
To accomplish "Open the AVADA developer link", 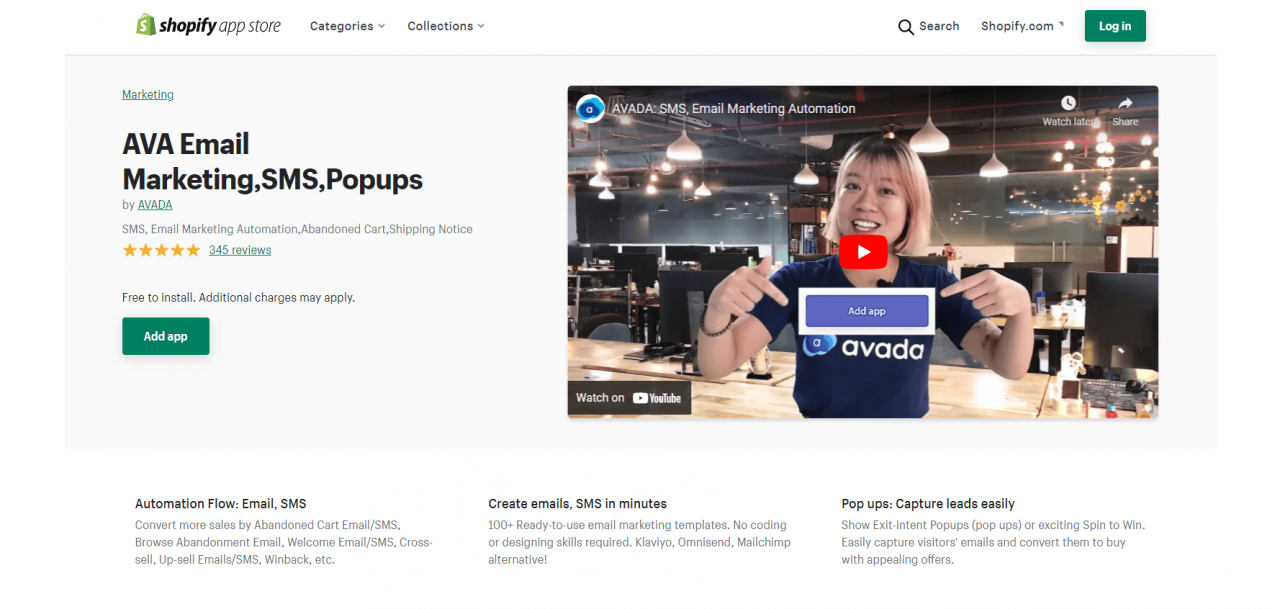I will tap(155, 205).
